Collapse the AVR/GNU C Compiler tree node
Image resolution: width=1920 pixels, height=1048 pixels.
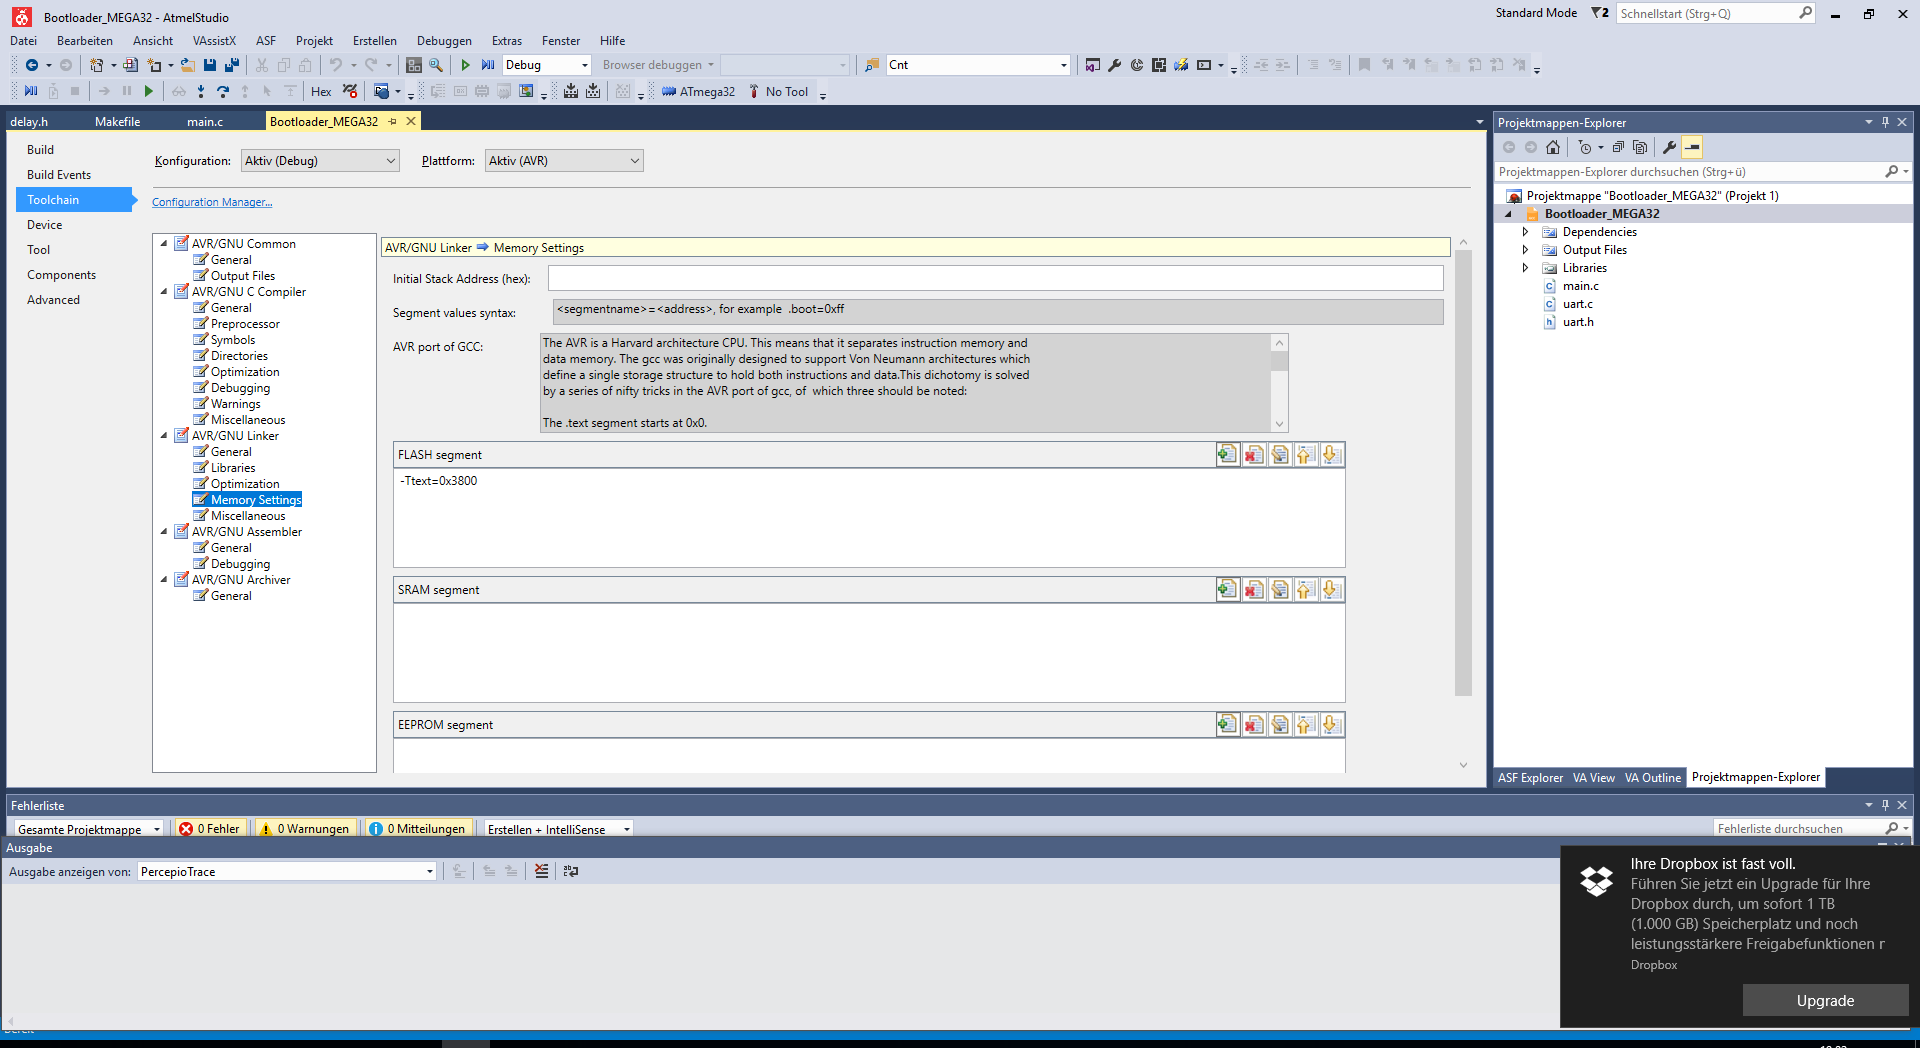164,292
